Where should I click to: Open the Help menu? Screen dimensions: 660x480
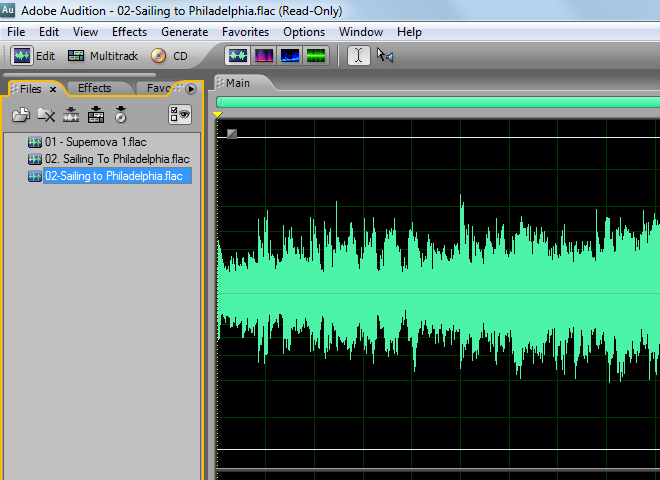(409, 32)
